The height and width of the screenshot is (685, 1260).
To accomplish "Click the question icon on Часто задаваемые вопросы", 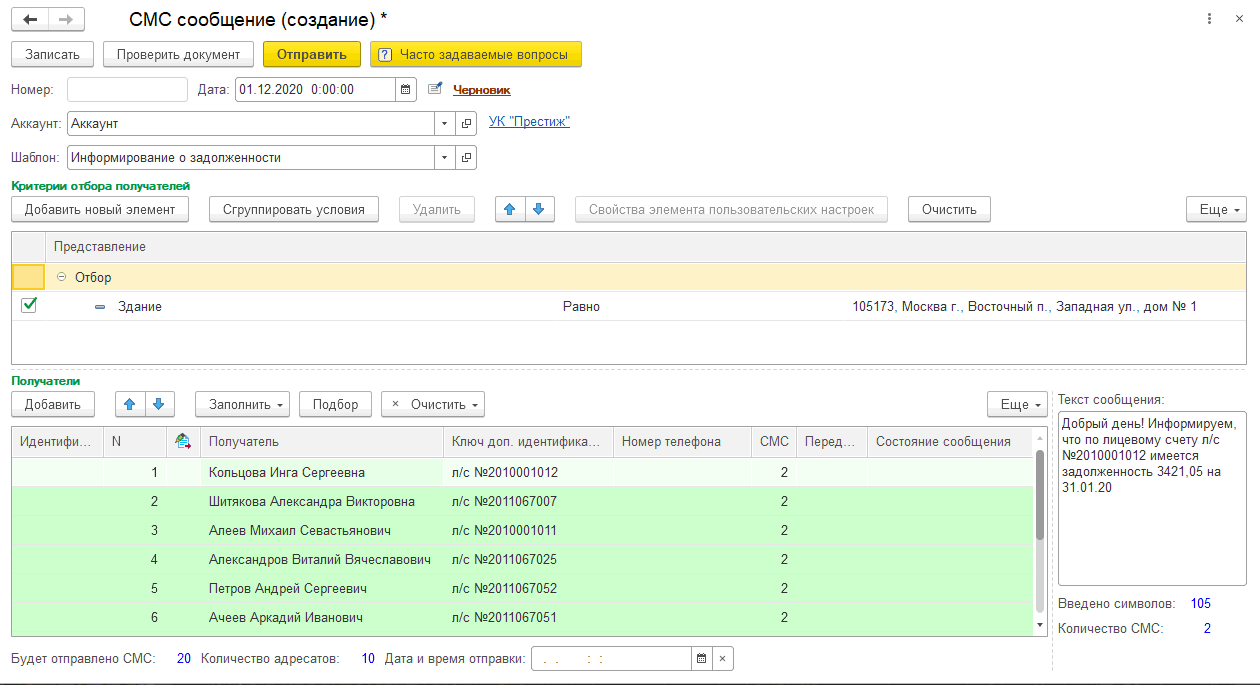I will coord(385,54).
